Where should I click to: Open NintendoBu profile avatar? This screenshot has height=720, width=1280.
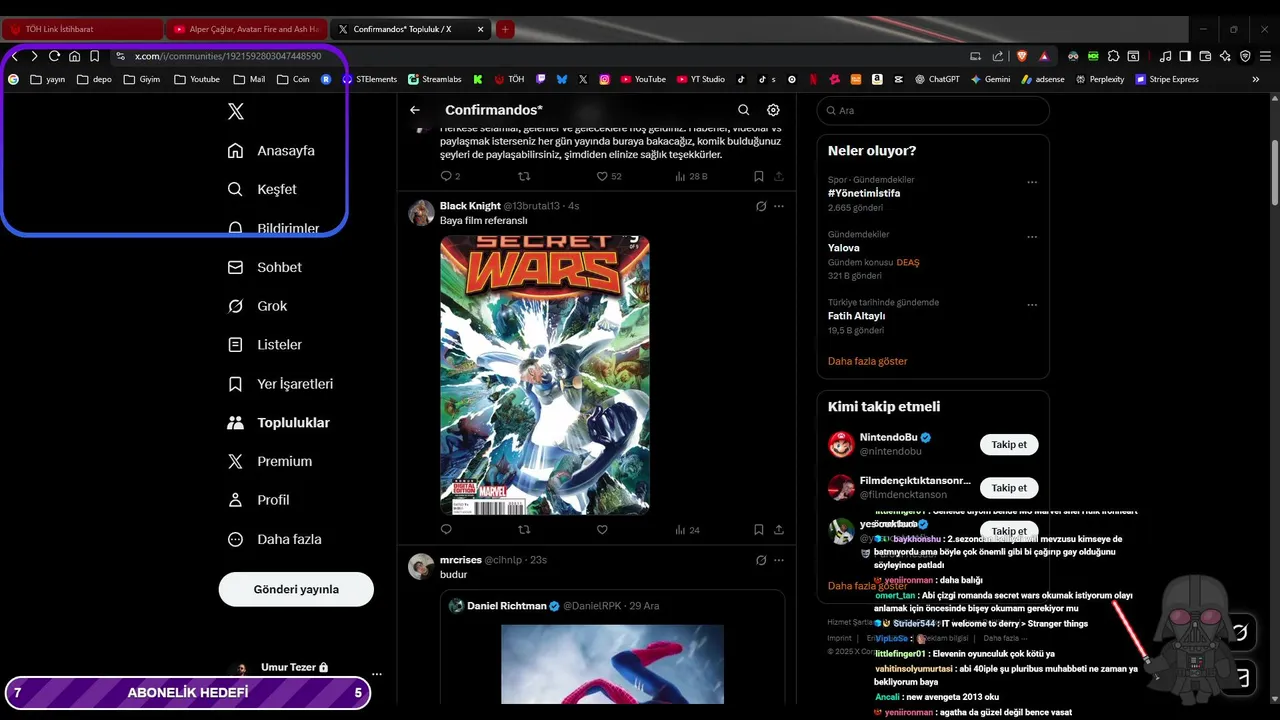841,444
